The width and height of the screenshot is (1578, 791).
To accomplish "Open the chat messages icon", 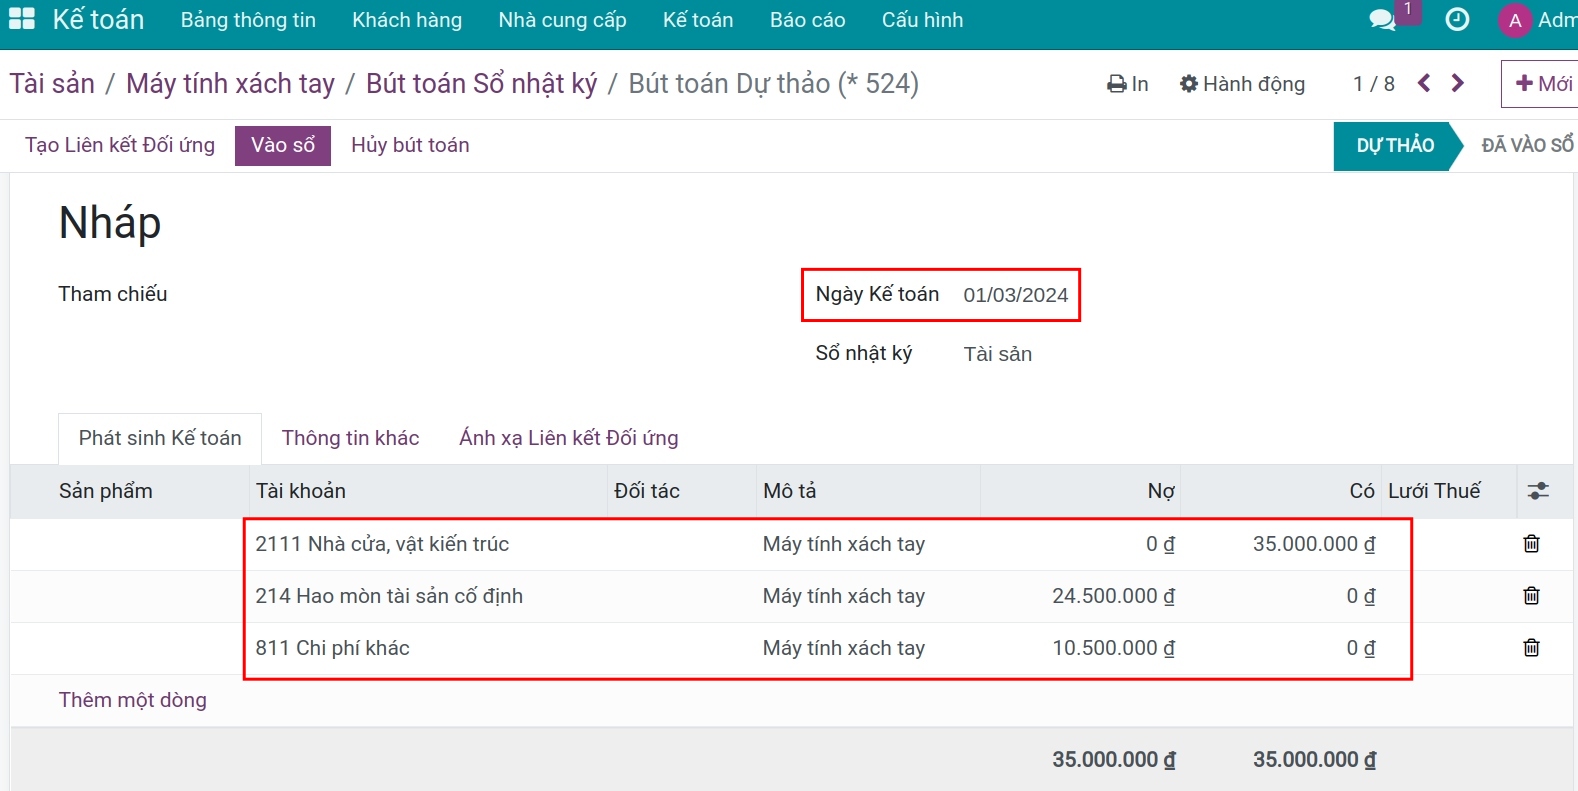I will coord(1382,20).
